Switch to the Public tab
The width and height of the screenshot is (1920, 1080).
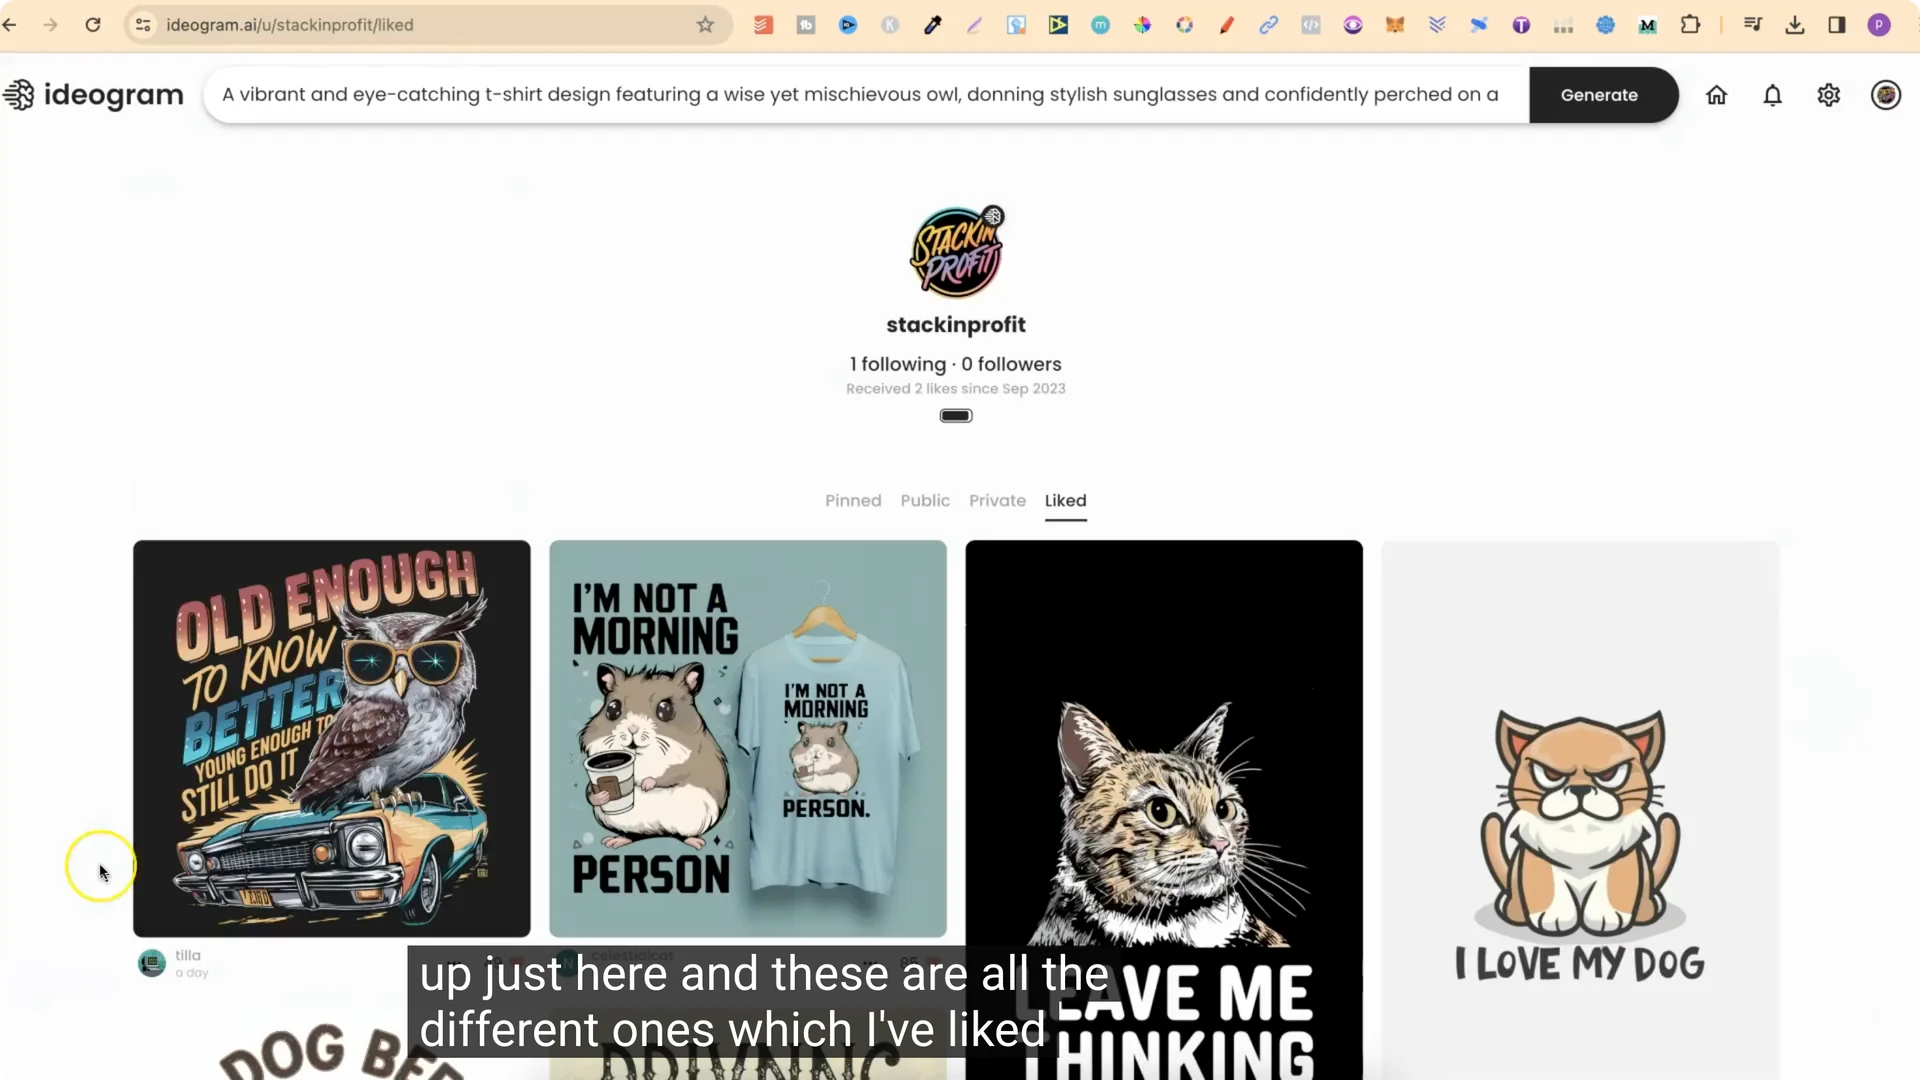click(x=924, y=500)
